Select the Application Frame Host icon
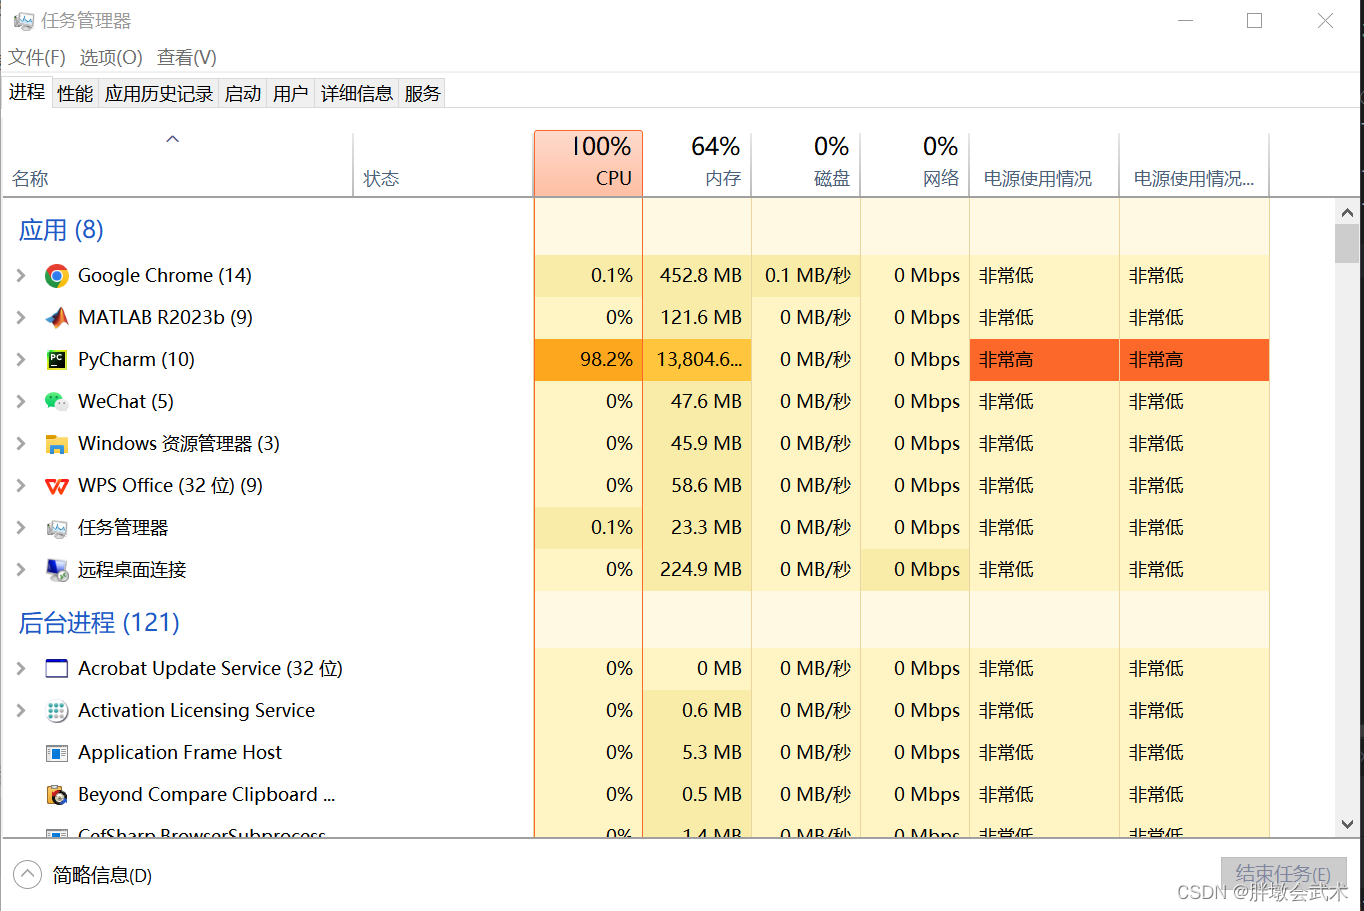The width and height of the screenshot is (1364, 911). click(57, 753)
